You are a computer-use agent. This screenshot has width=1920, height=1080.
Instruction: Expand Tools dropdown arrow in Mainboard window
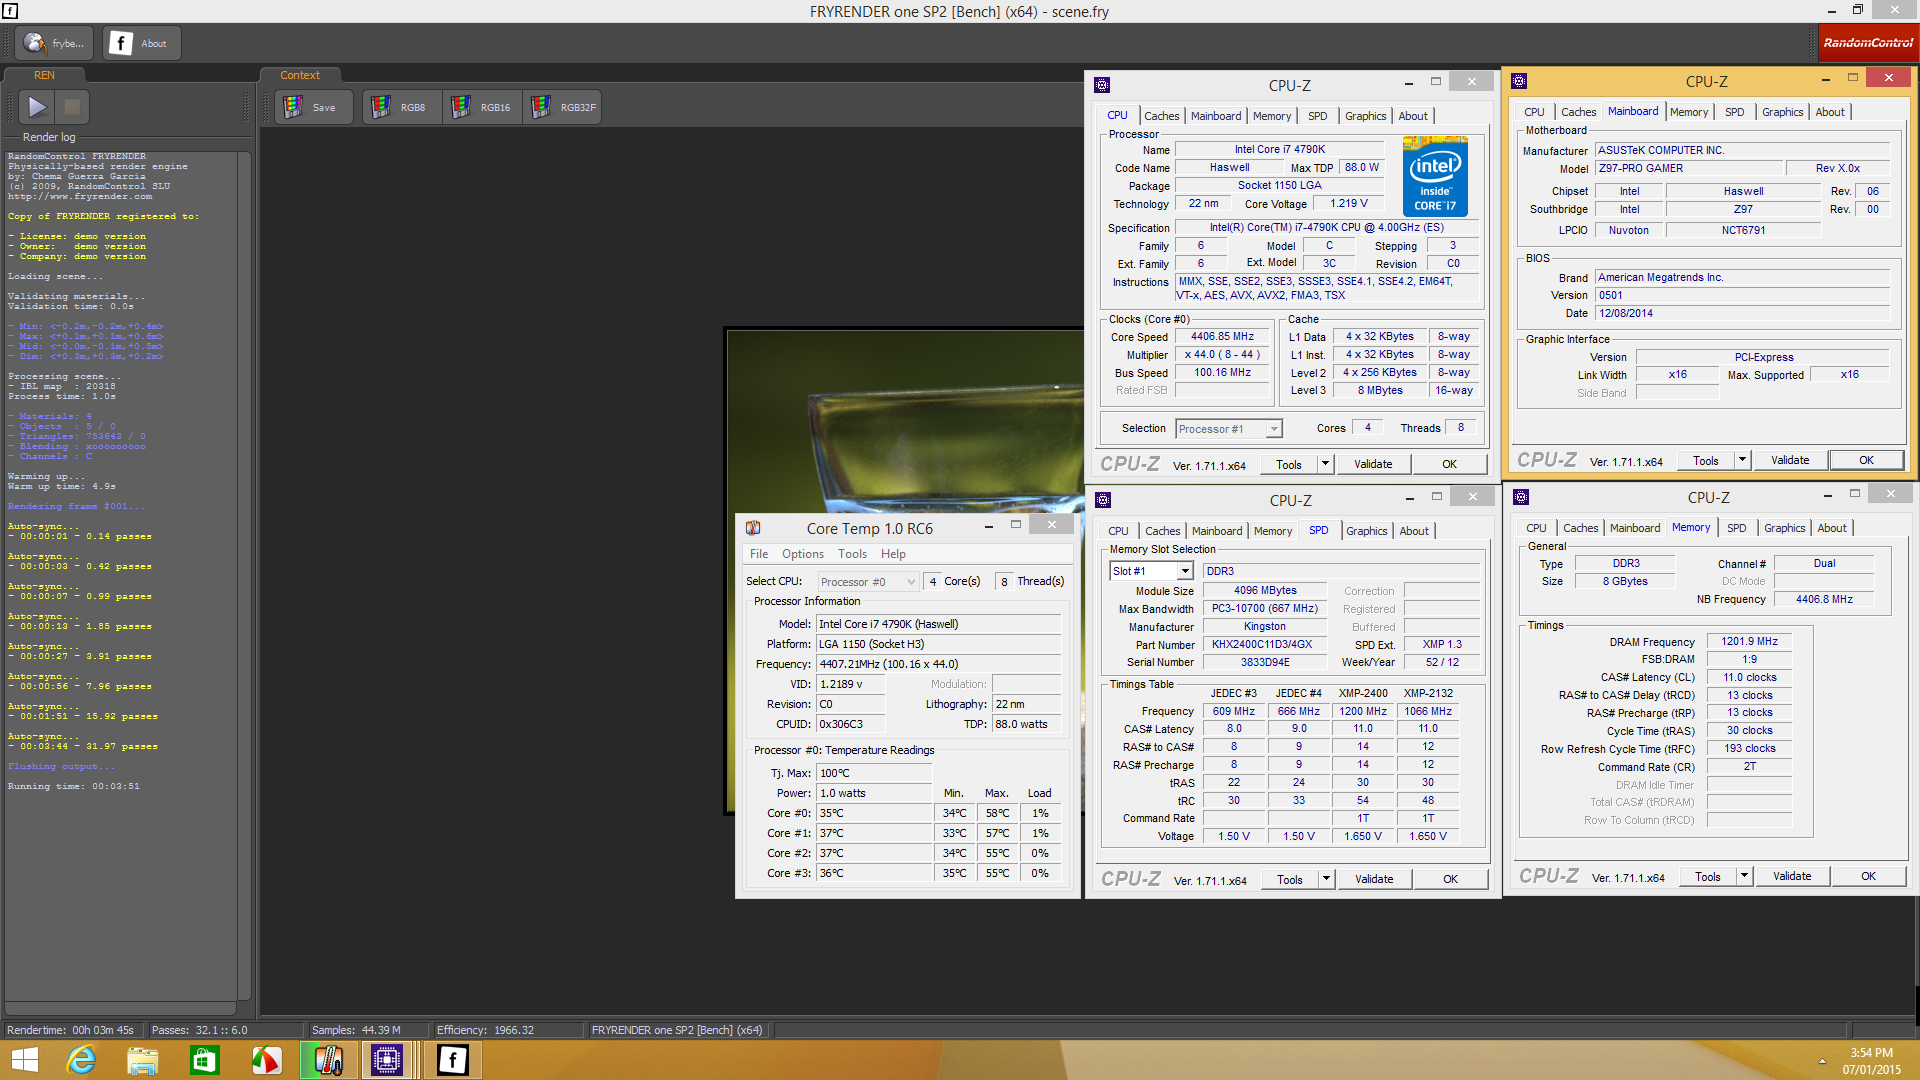[x=1742, y=460]
